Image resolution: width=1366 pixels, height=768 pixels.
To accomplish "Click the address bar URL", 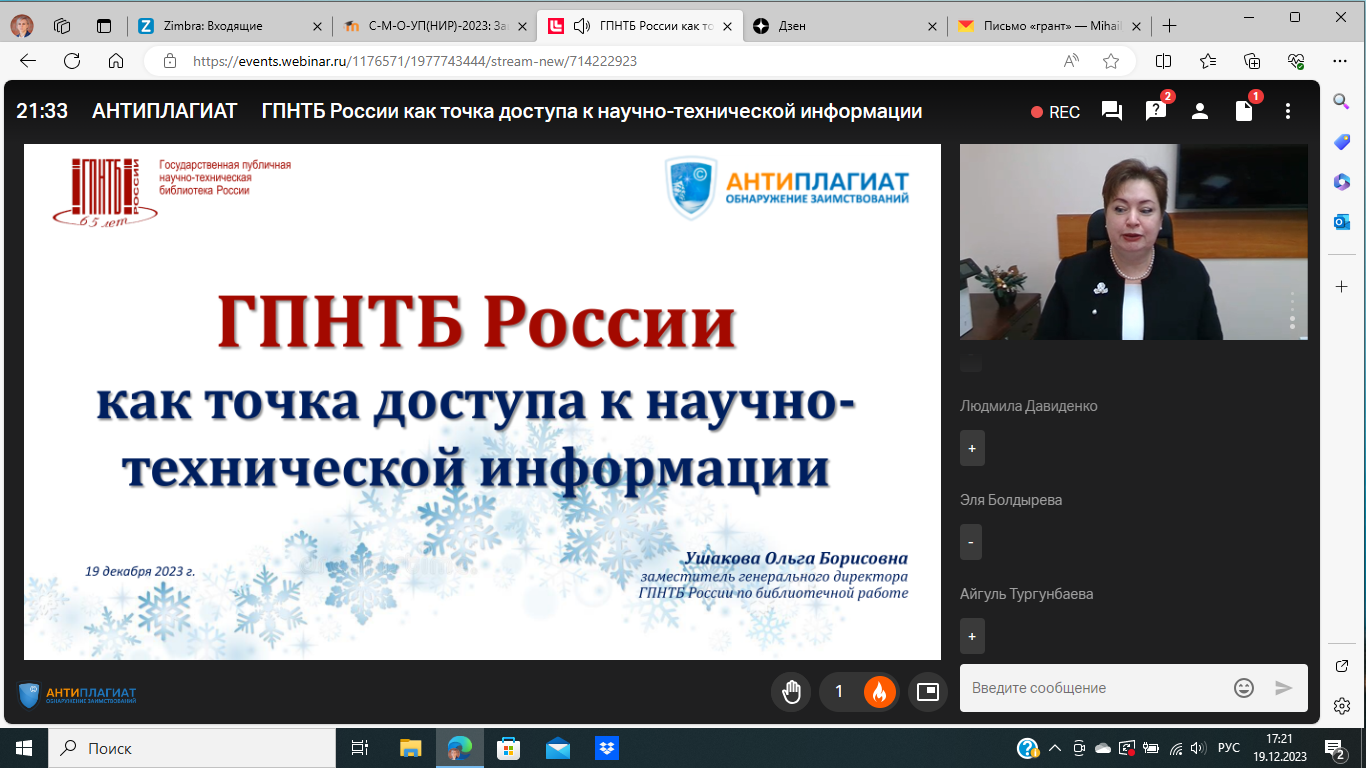I will click(x=415, y=61).
